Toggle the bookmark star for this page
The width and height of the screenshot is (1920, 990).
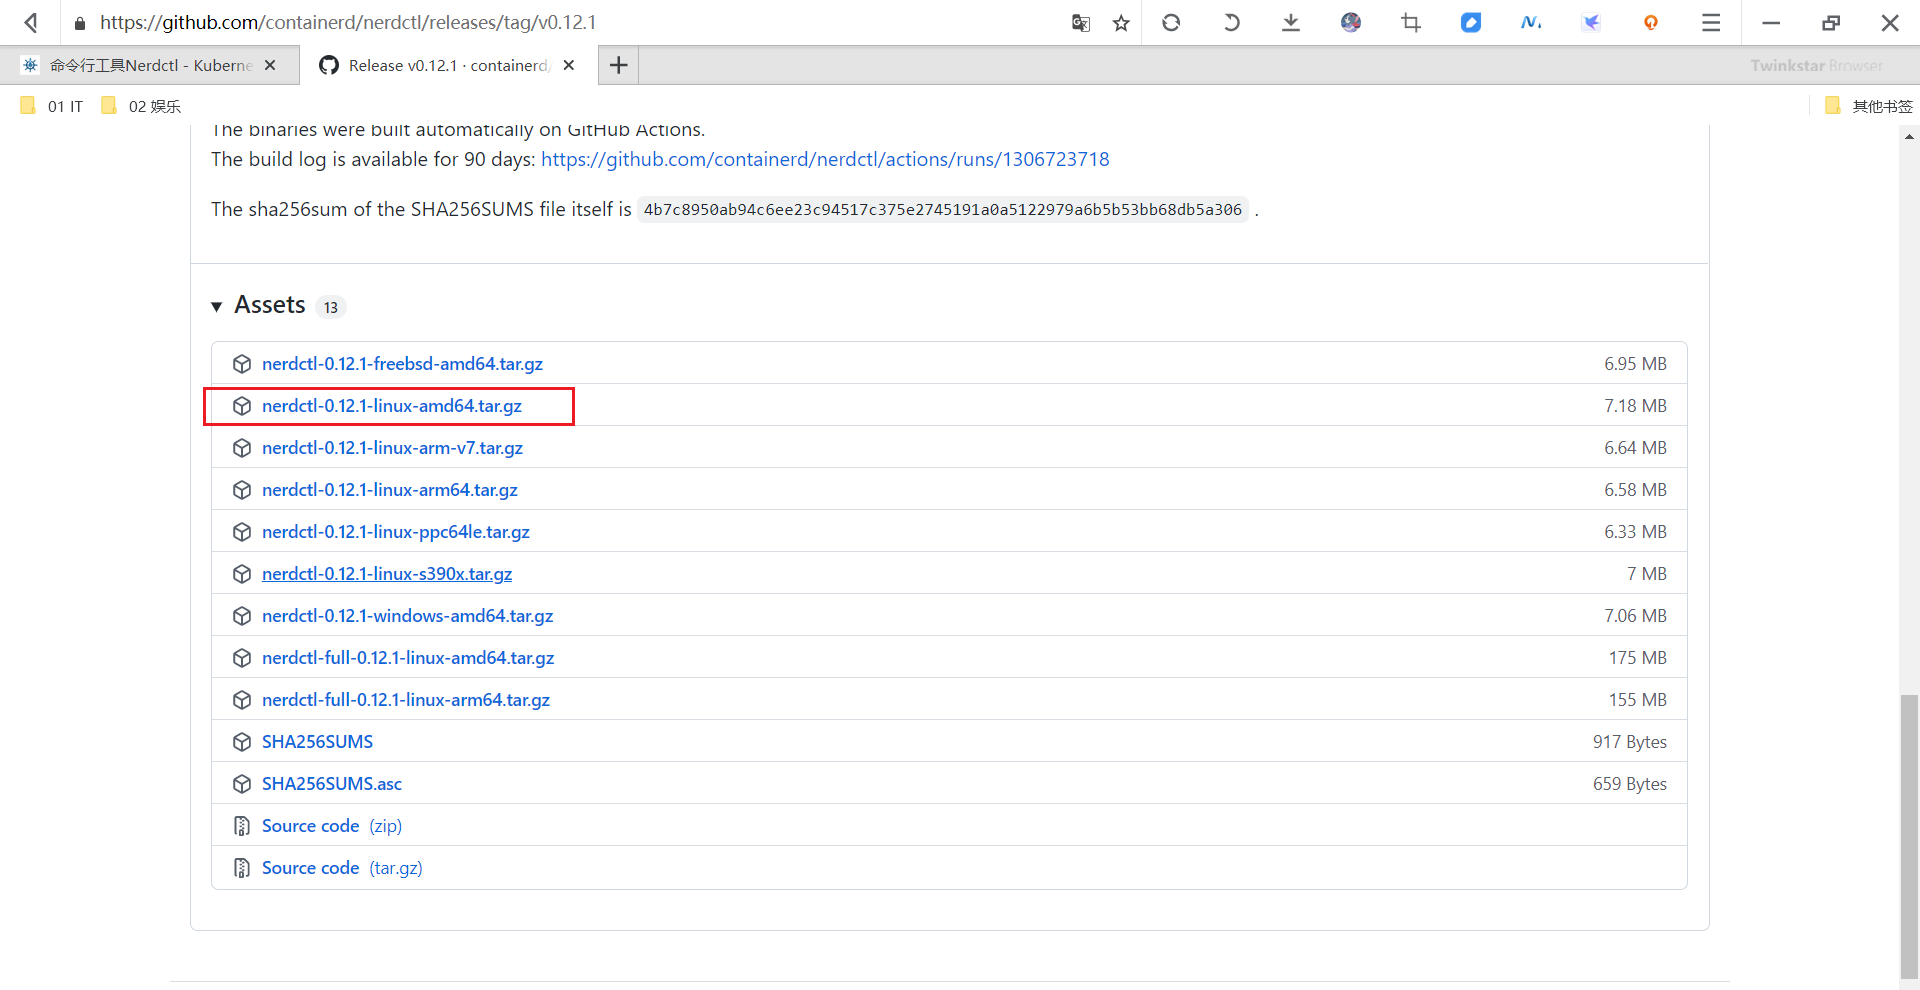[1121, 22]
